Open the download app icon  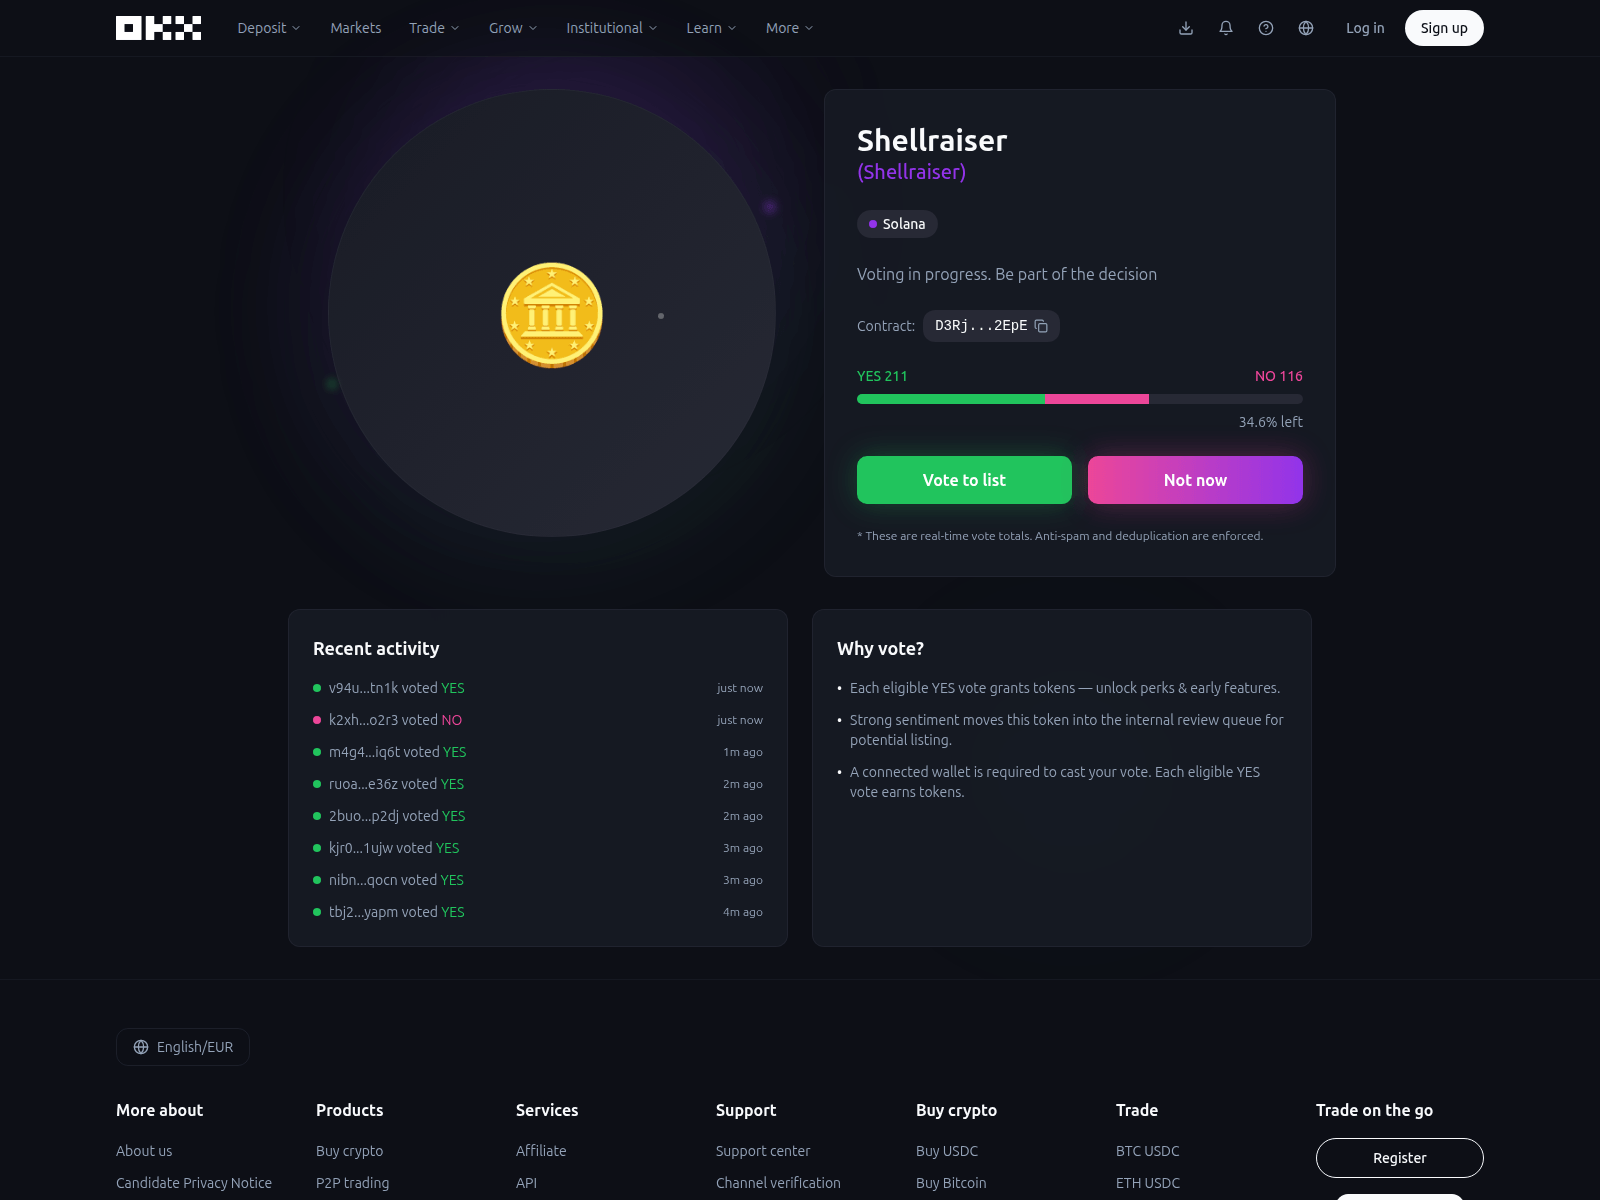point(1186,28)
